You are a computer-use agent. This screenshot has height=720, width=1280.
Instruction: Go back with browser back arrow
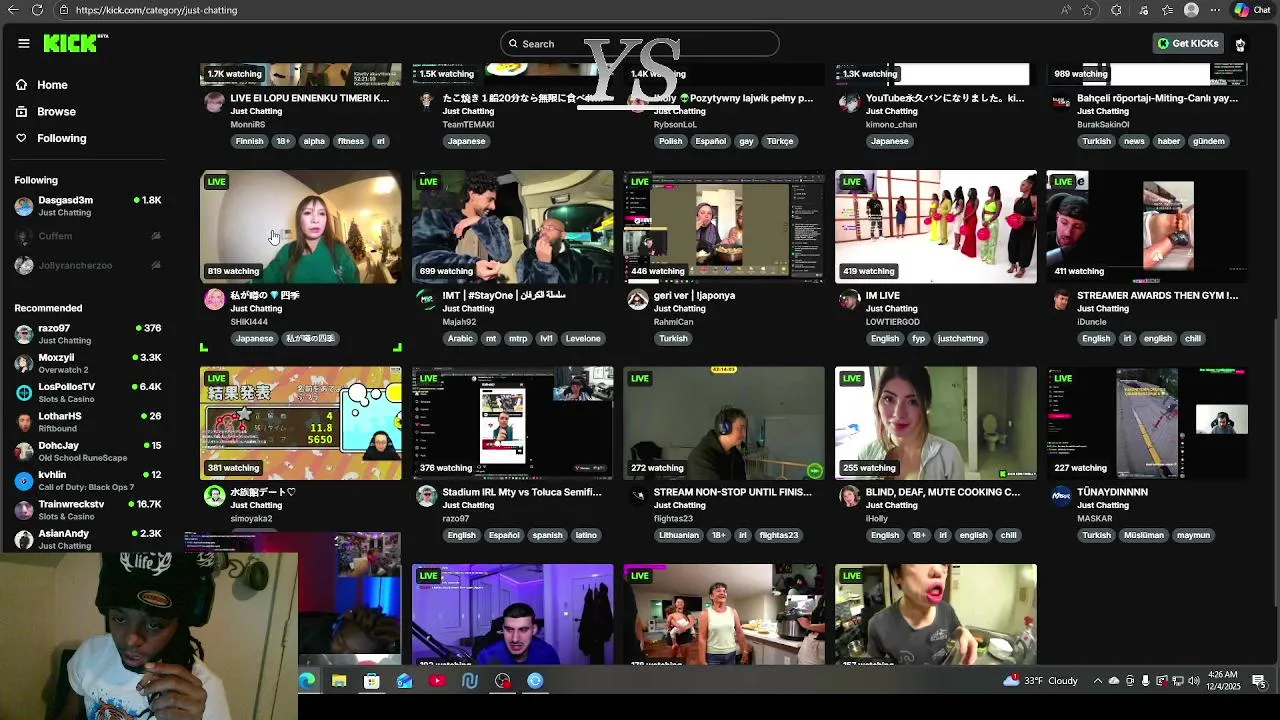11,10
